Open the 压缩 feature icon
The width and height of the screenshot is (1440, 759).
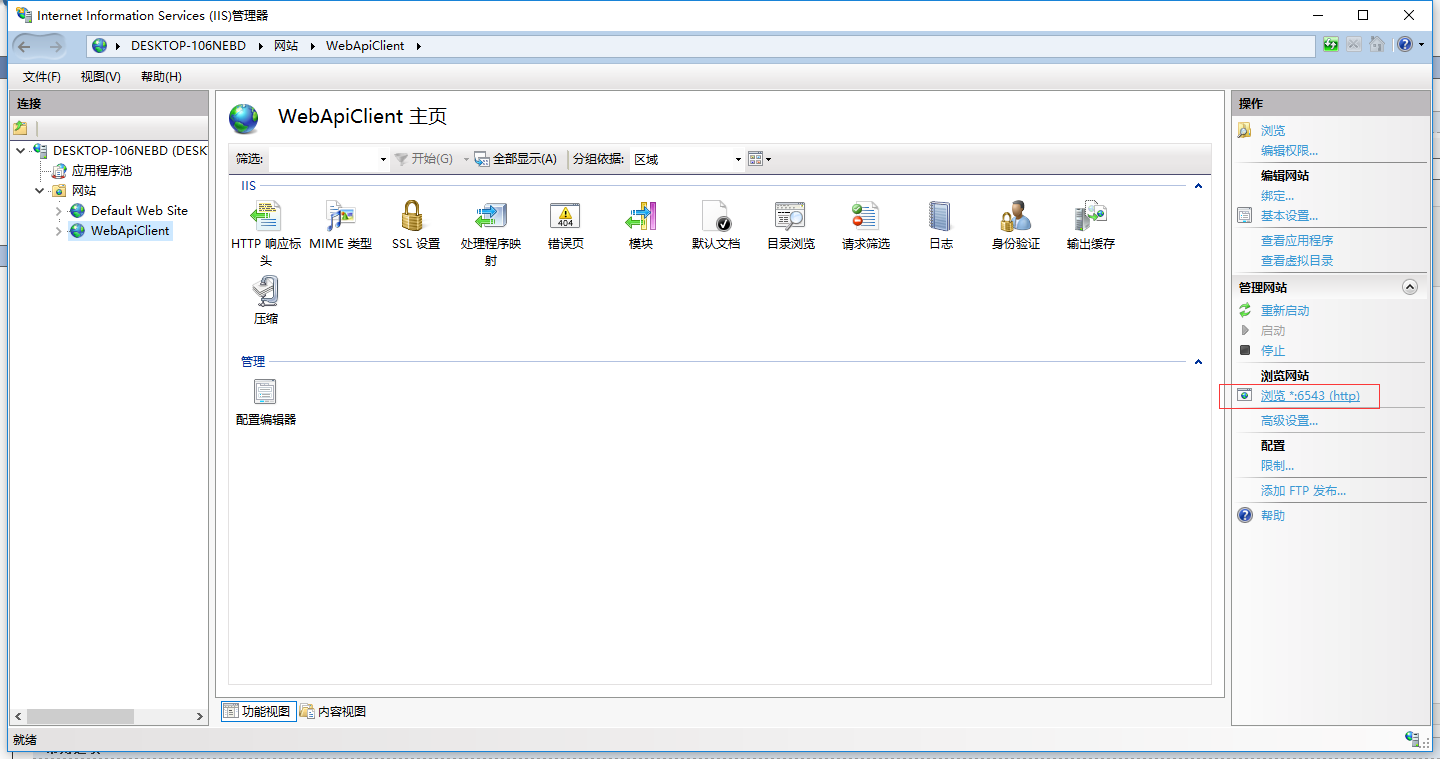click(265, 291)
